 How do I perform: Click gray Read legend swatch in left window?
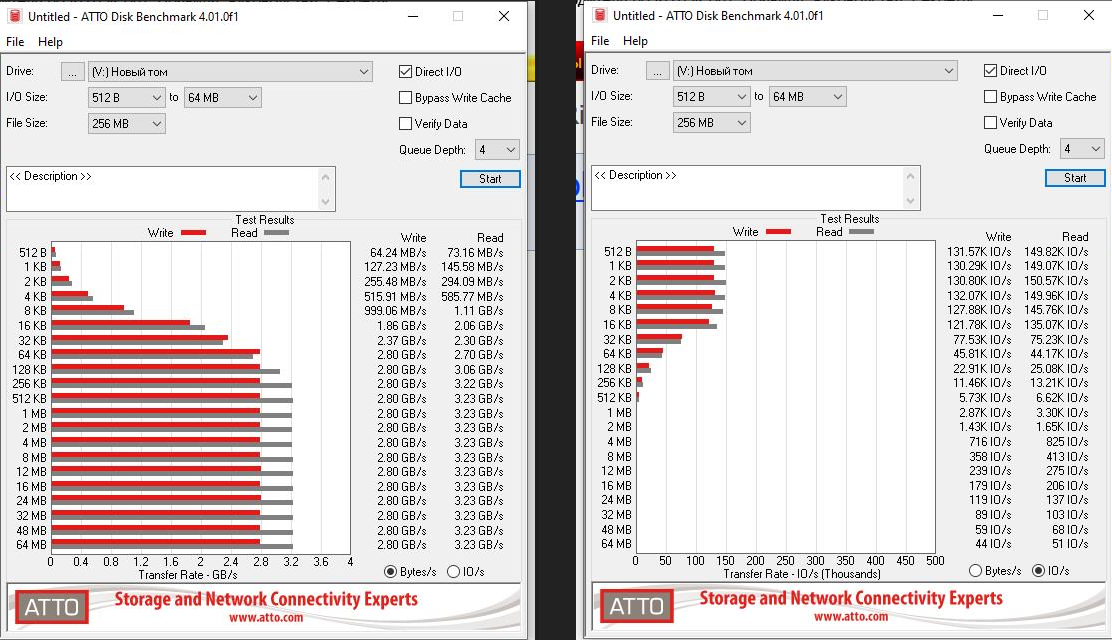click(277, 233)
